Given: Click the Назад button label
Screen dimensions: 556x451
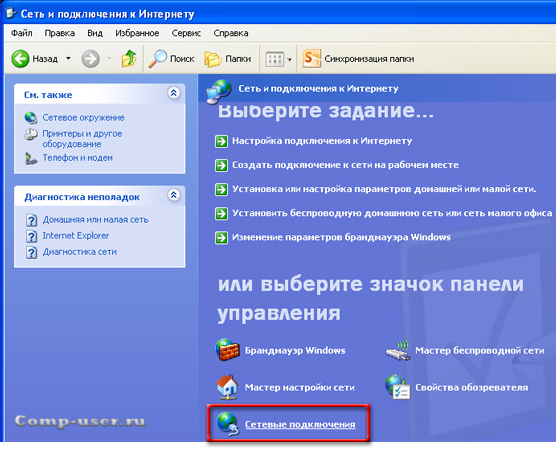Looking at the screenshot, I should click(45, 59).
